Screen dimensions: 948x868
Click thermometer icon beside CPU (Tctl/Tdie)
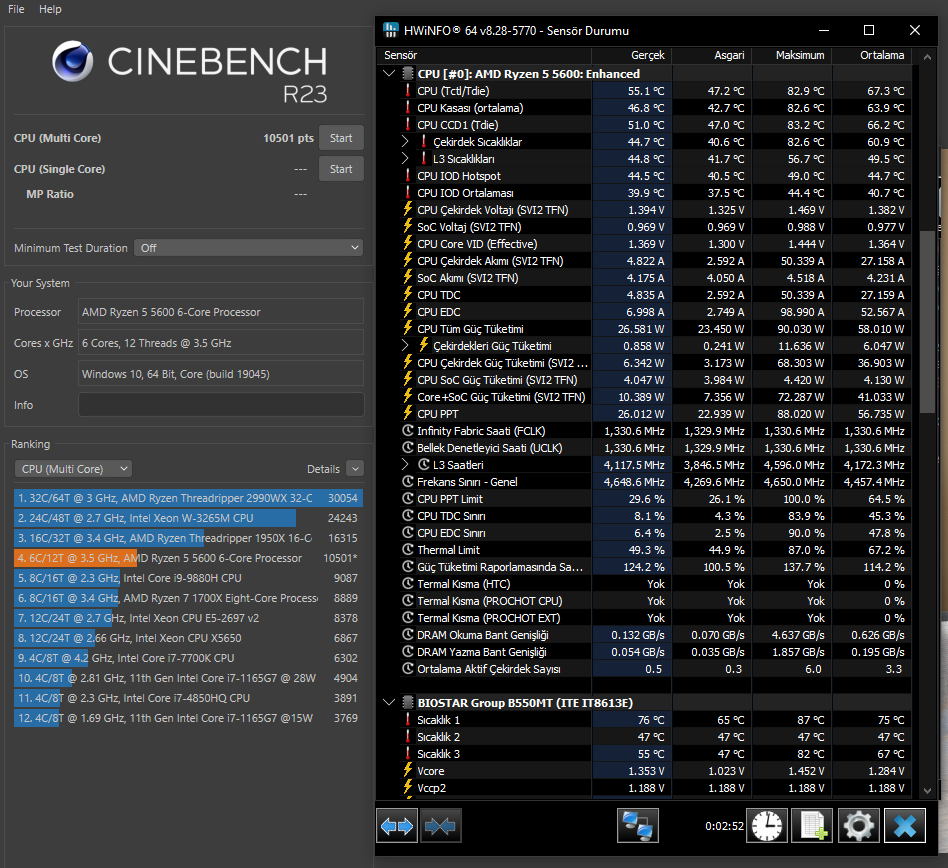[408, 91]
